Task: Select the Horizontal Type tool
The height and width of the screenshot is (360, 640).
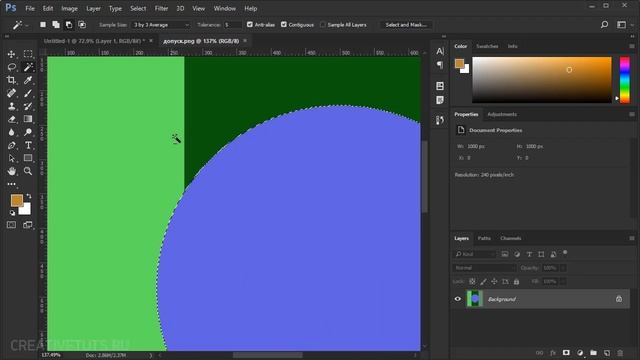Action: [x=28, y=145]
